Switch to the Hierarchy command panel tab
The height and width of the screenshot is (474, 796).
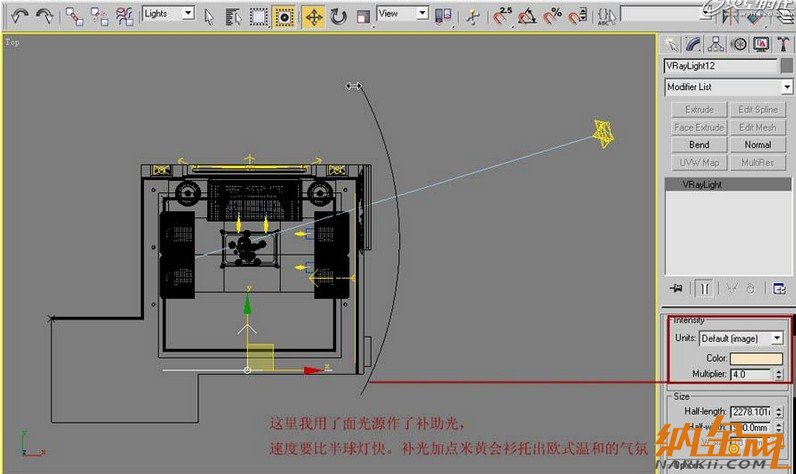click(717, 44)
